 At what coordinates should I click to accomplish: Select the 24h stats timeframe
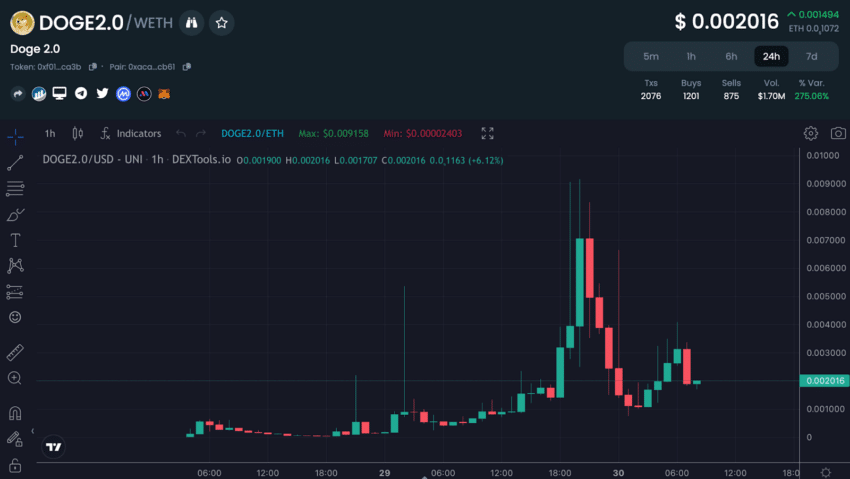point(771,56)
